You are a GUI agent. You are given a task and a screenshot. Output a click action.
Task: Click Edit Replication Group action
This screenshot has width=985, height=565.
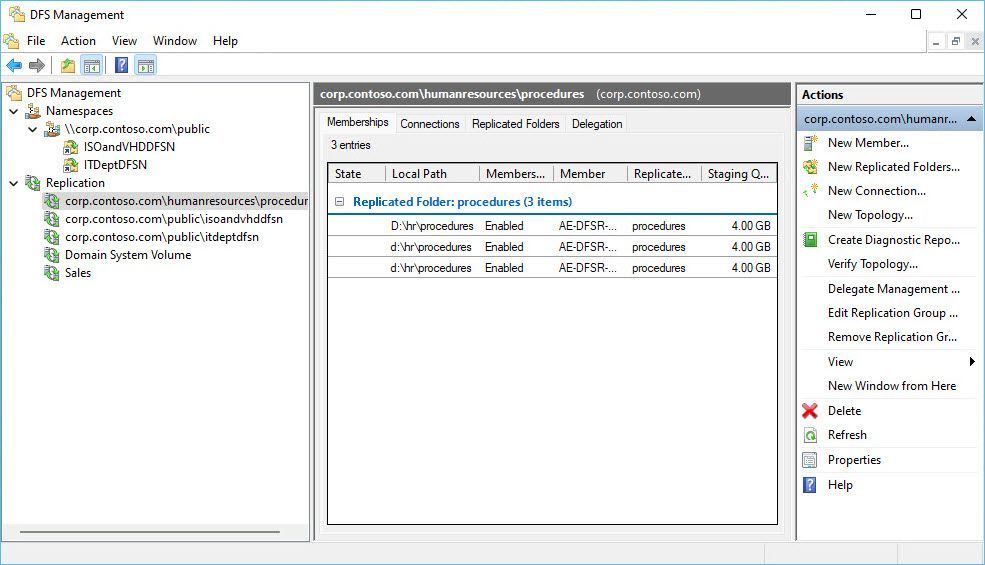click(x=893, y=313)
